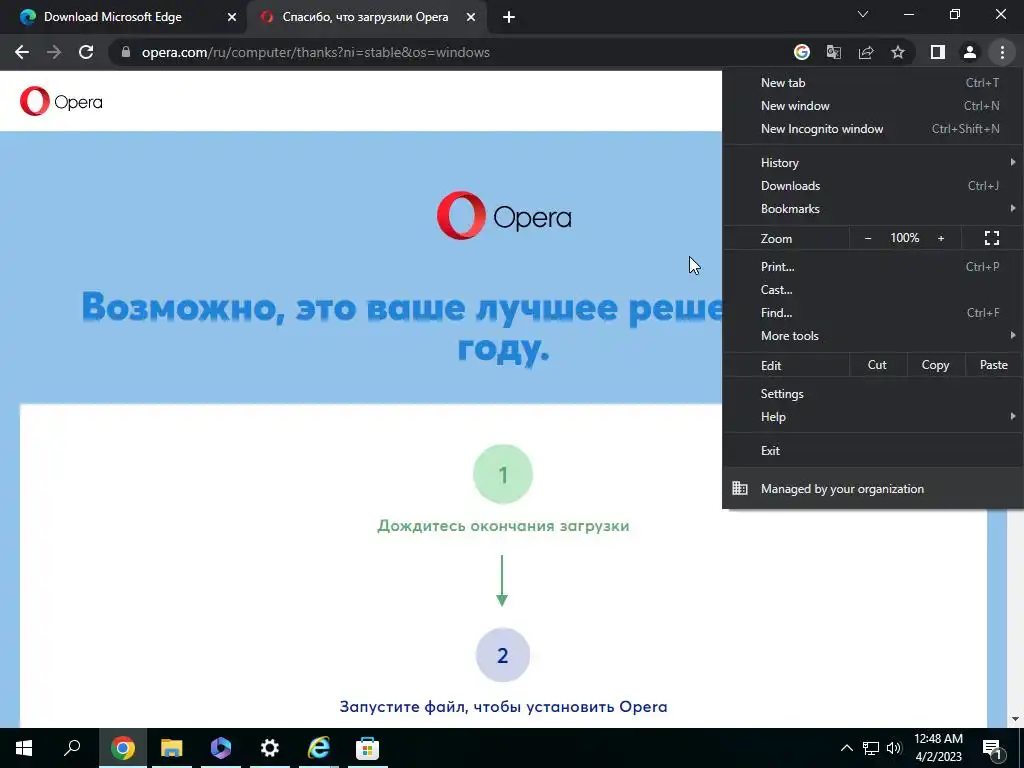Select the Спасибо, что загрузили Opera tab
This screenshot has height=768, width=1024.
coord(366,18)
